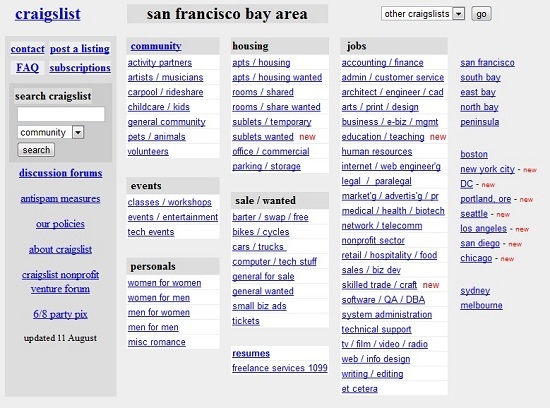Open the community section heading link
This screenshot has height=408, width=550.
pos(156,46)
